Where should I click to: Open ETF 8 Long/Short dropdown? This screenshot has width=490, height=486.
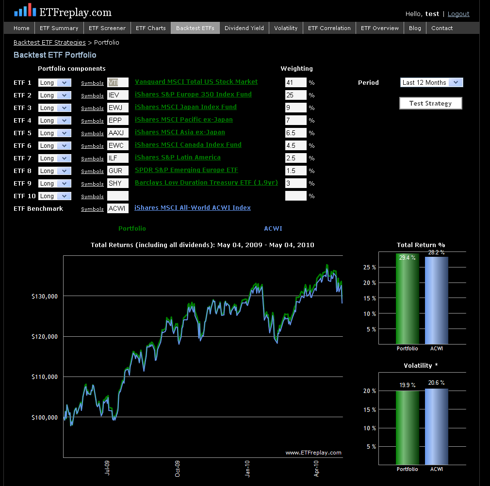coord(55,171)
